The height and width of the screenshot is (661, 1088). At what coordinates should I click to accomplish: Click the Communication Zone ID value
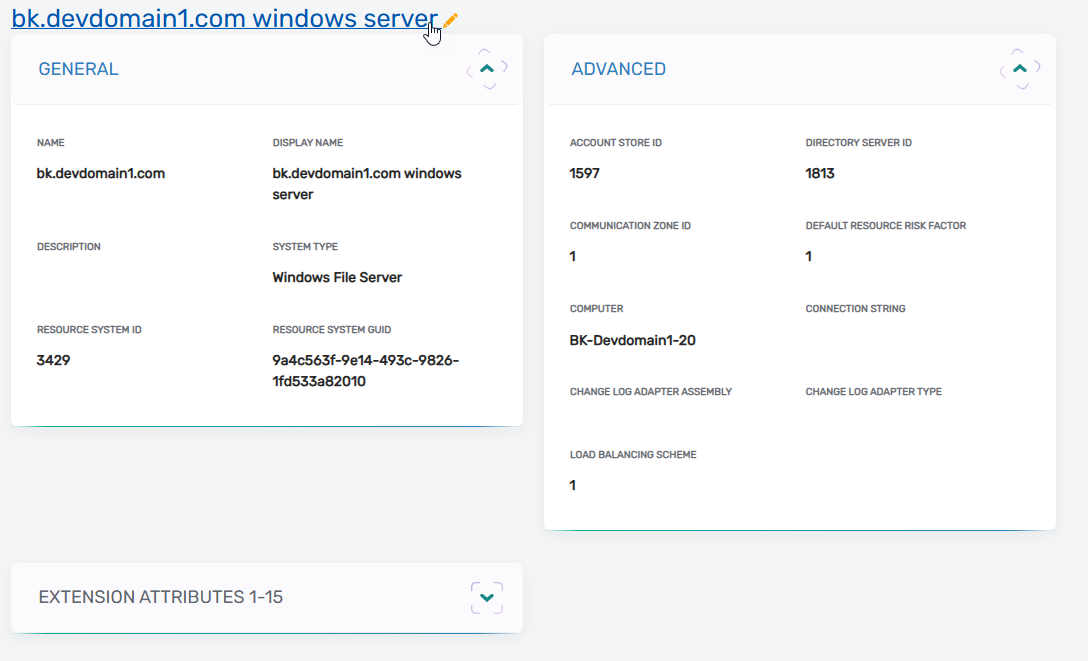pos(573,256)
